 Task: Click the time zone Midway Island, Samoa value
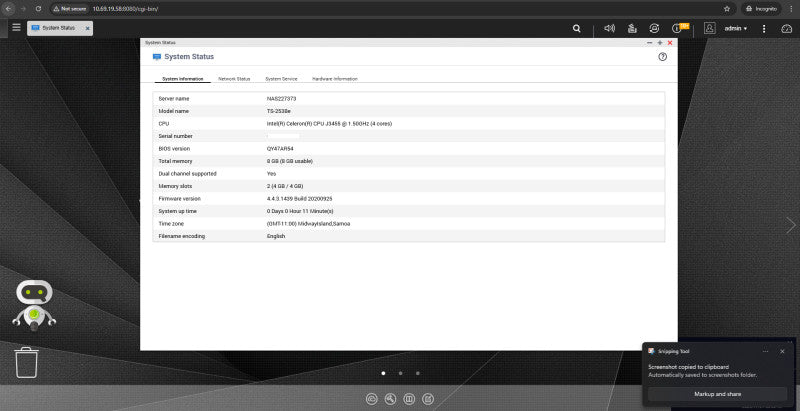[308, 223]
